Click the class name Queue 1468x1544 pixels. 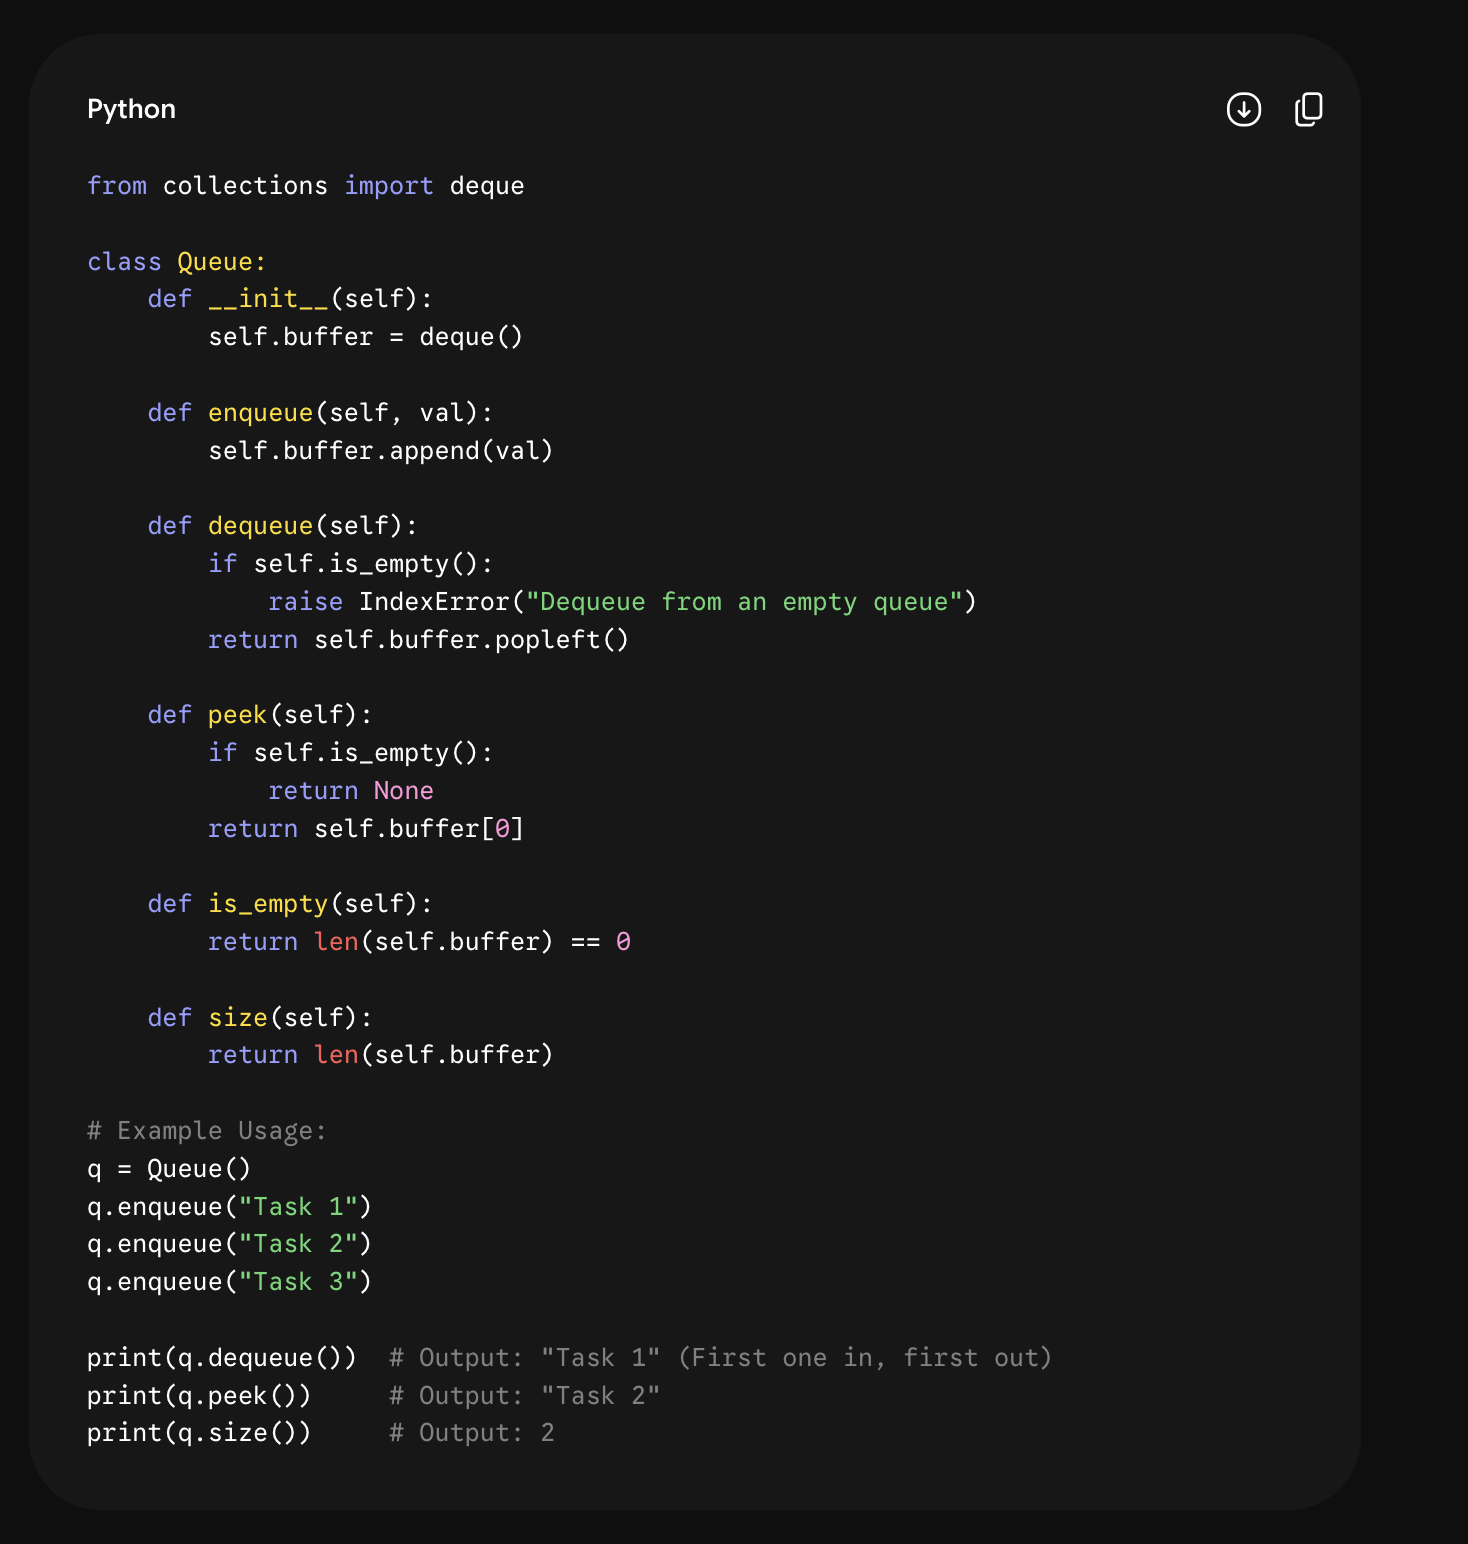coord(215,262)
